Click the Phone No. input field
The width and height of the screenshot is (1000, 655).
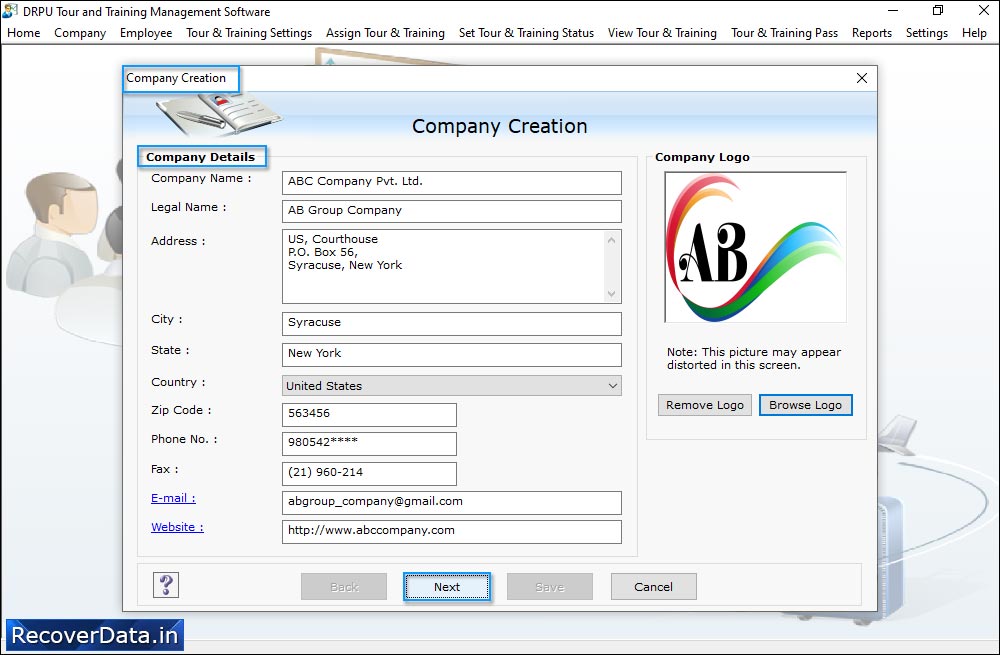coord(369,443)
